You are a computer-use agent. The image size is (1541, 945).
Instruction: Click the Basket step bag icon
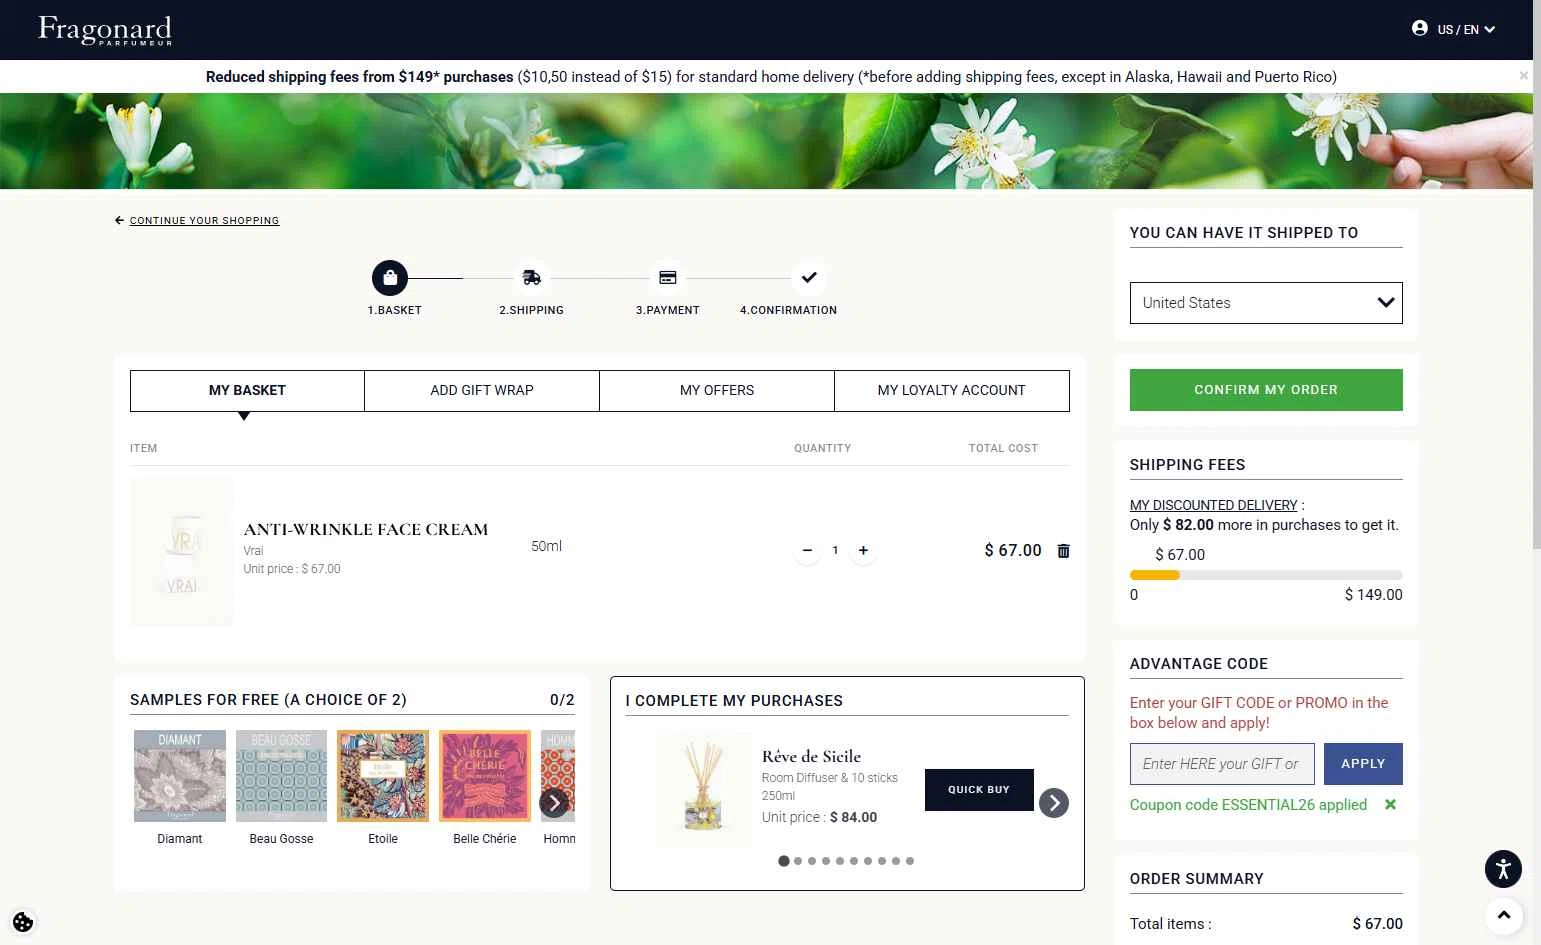[x=390, y=278]
